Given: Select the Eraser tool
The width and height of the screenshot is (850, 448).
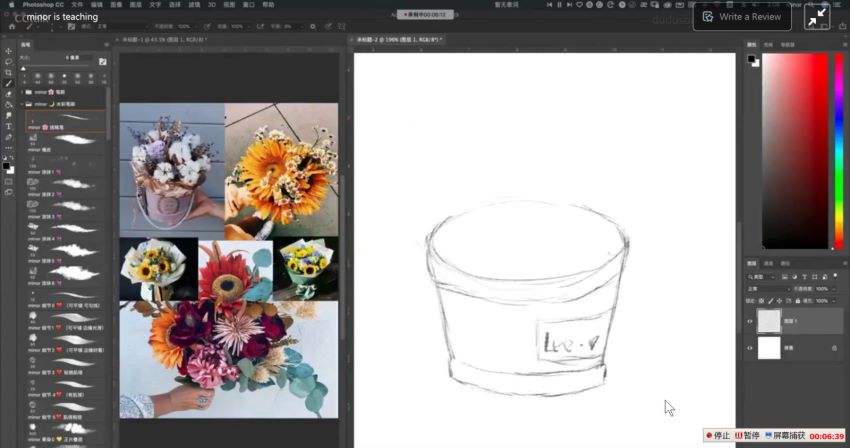Looking at the screenshot, I should 8,94.
